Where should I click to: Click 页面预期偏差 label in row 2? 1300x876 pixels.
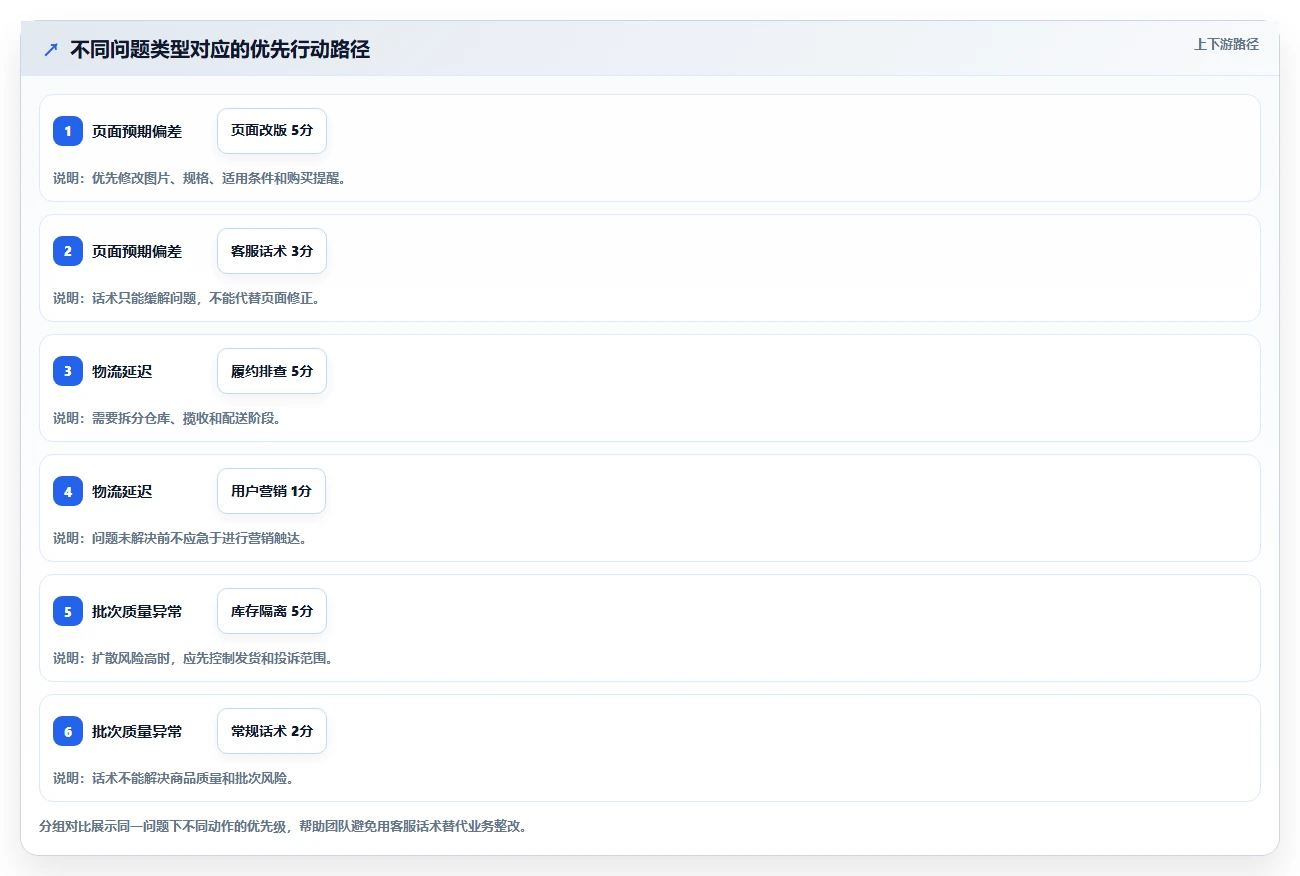[x=137, y=251]
